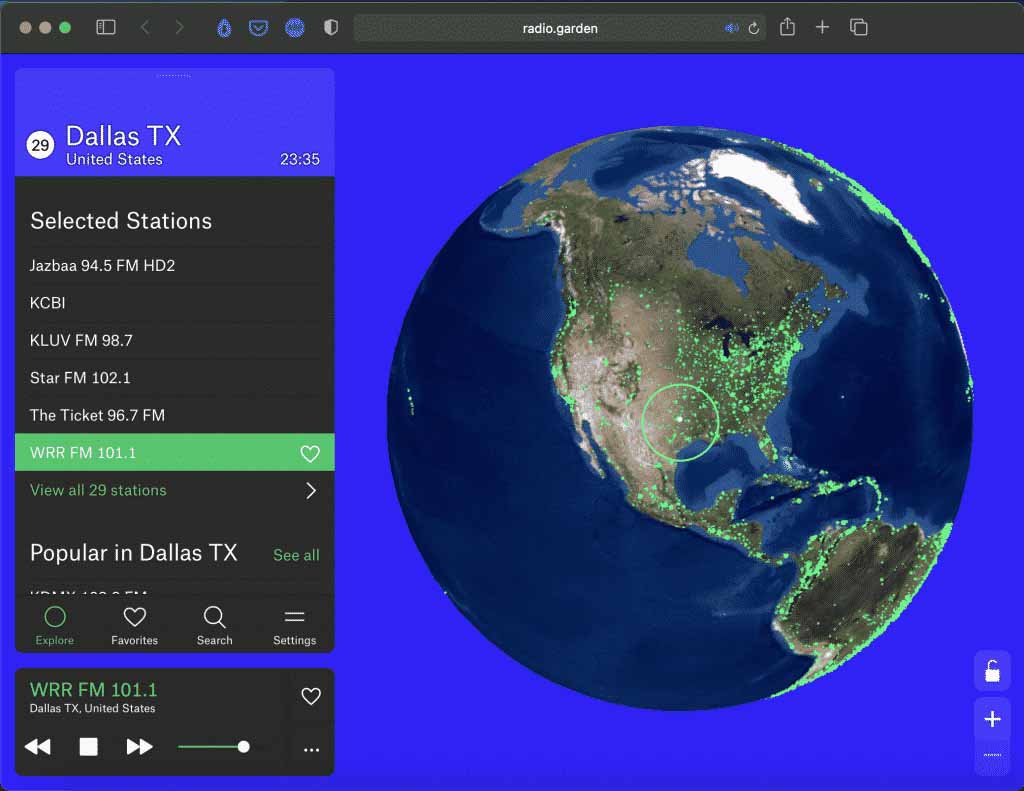Screen dimensions: 1024x791
Task: Zoom in on globe with plus button
Action: click(992, 719)
